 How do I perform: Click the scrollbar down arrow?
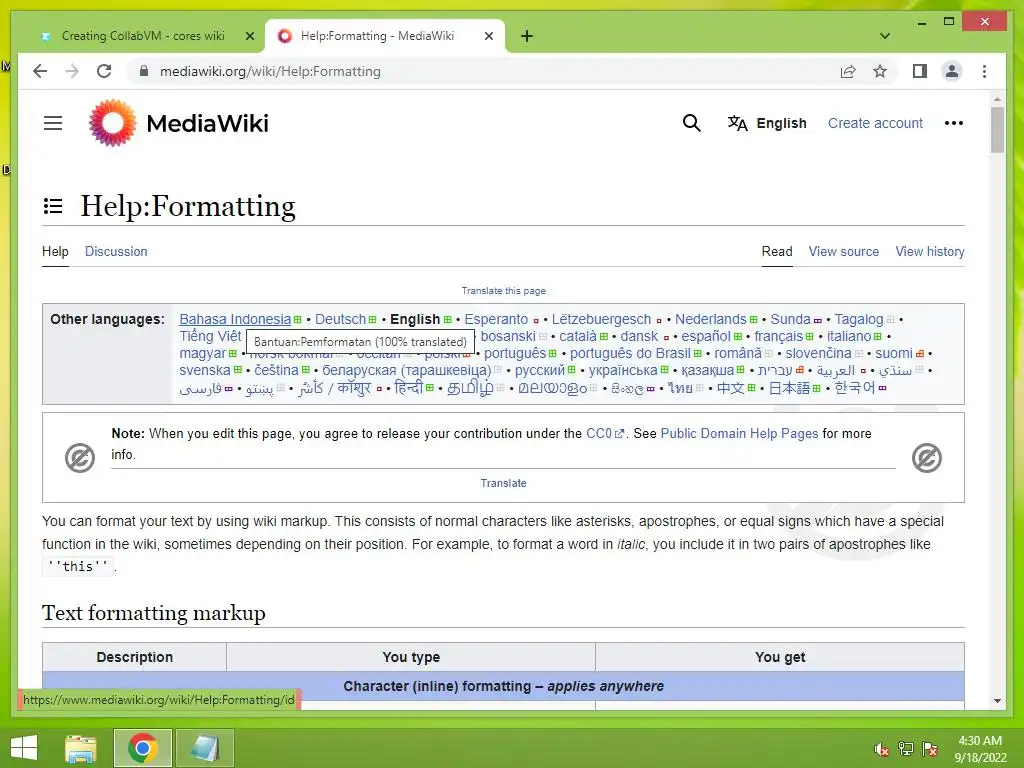(997, 701)
